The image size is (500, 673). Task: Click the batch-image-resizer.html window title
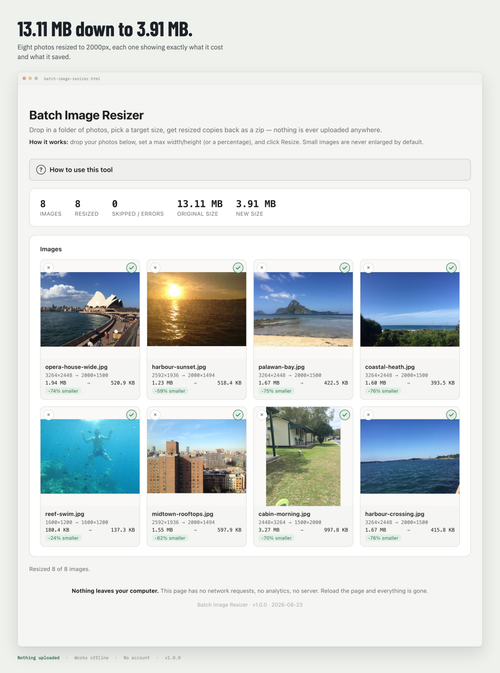(72, 79)
